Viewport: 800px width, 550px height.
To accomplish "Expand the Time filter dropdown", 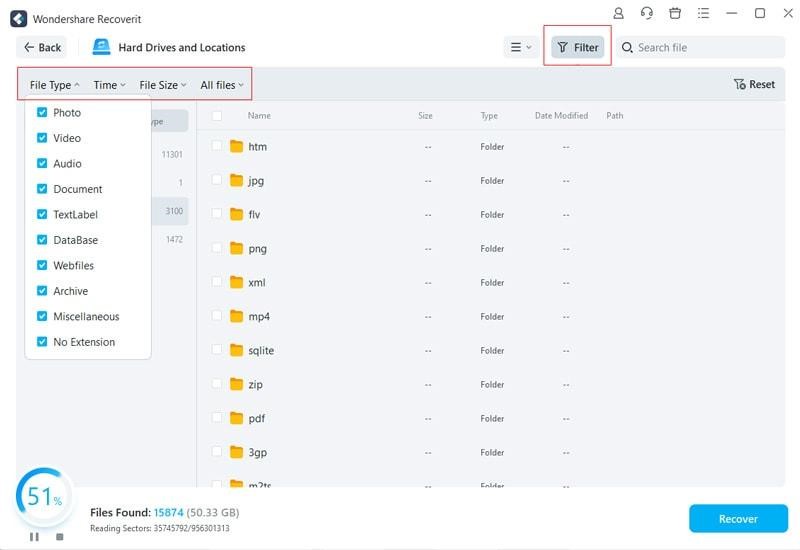I will [x=109, y=85].
